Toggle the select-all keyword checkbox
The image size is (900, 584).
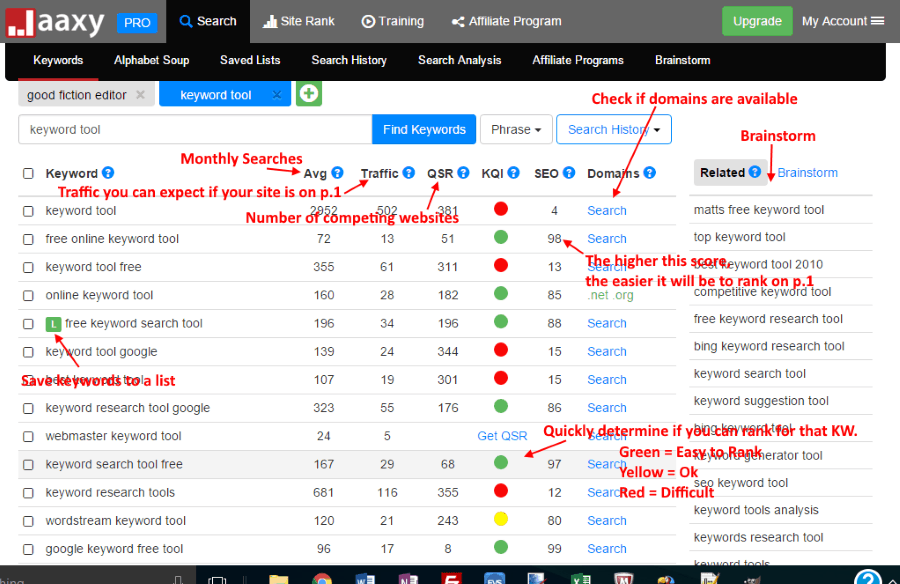click(x=28, y=173)
